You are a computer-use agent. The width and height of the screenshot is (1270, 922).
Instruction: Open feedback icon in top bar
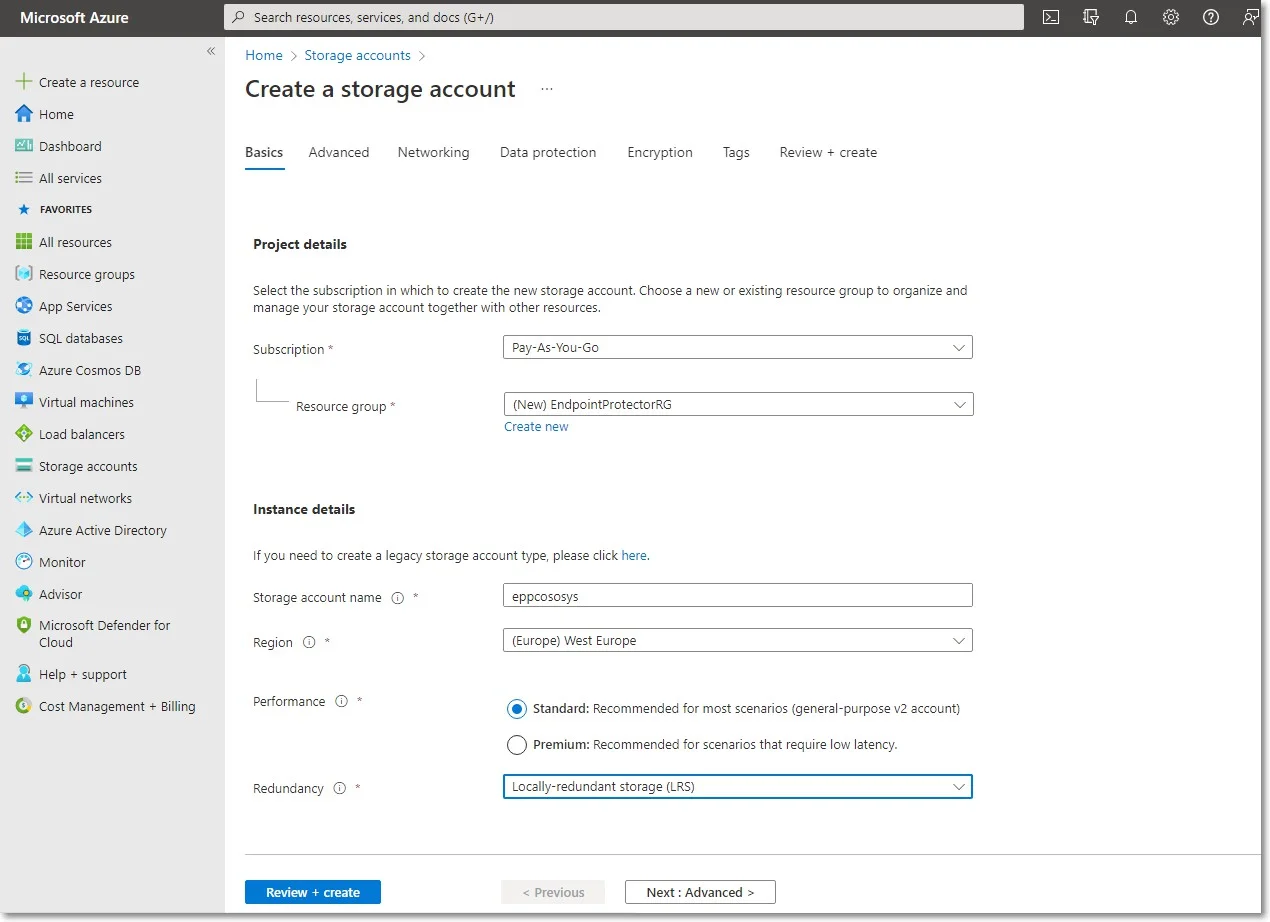[x=1250, y=17]
